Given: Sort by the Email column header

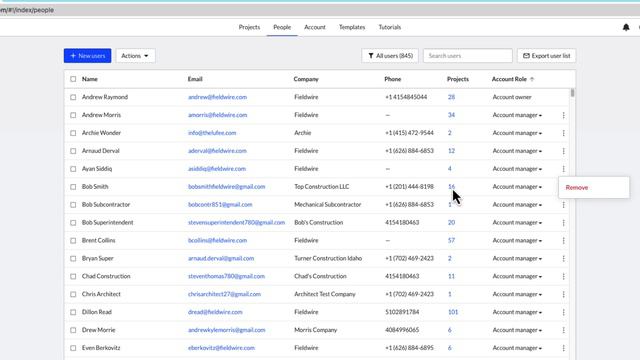Looking at the screenshot, I should tap(195, 79).
